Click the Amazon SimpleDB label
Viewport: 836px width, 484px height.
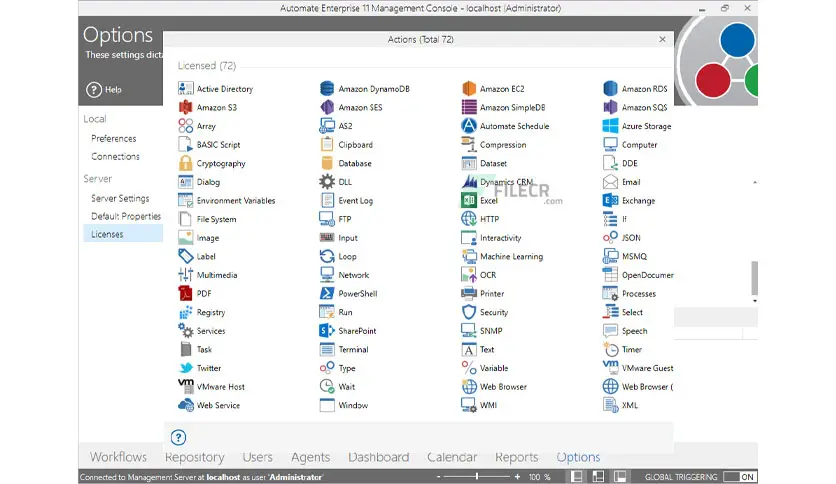click(512, 107)
